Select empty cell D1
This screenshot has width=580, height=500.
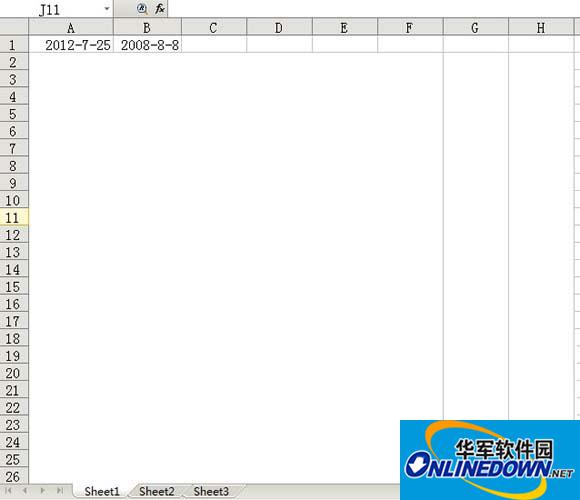[x=279, y=45]
